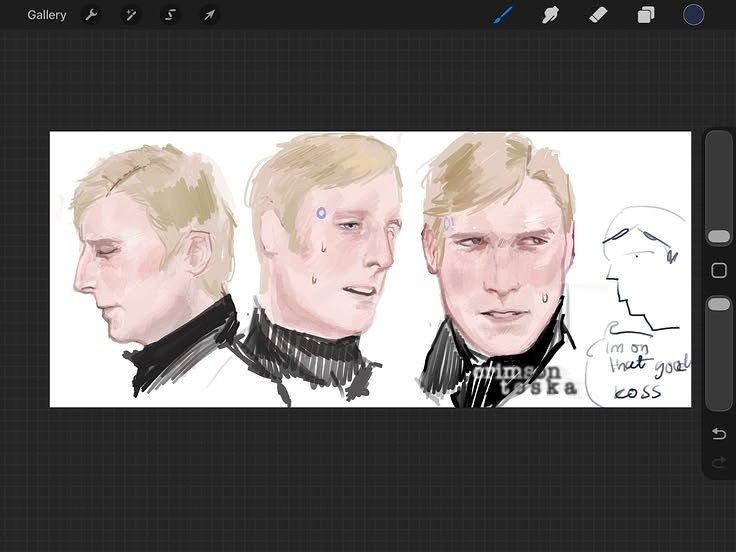This screenshot has height=552, width=736.
Task: Select the Brush tool
Action: pyautogui.click(x=503, y=15)
